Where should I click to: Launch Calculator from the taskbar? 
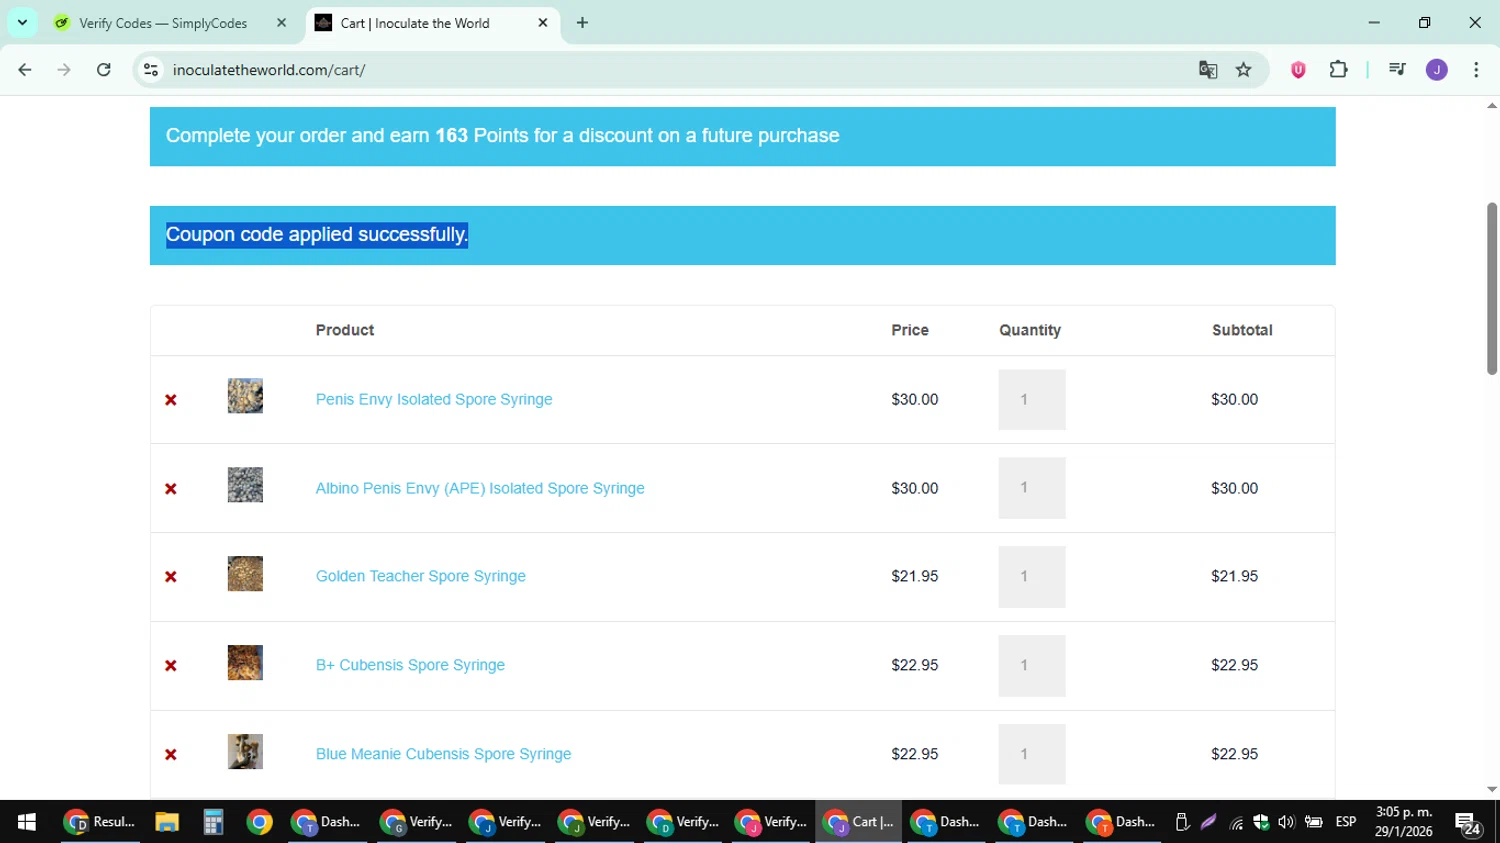pos(213,822)
